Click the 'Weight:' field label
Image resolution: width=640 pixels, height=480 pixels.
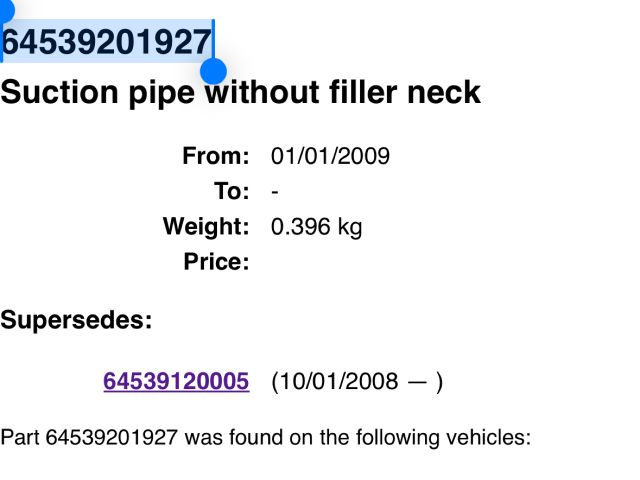206,227
